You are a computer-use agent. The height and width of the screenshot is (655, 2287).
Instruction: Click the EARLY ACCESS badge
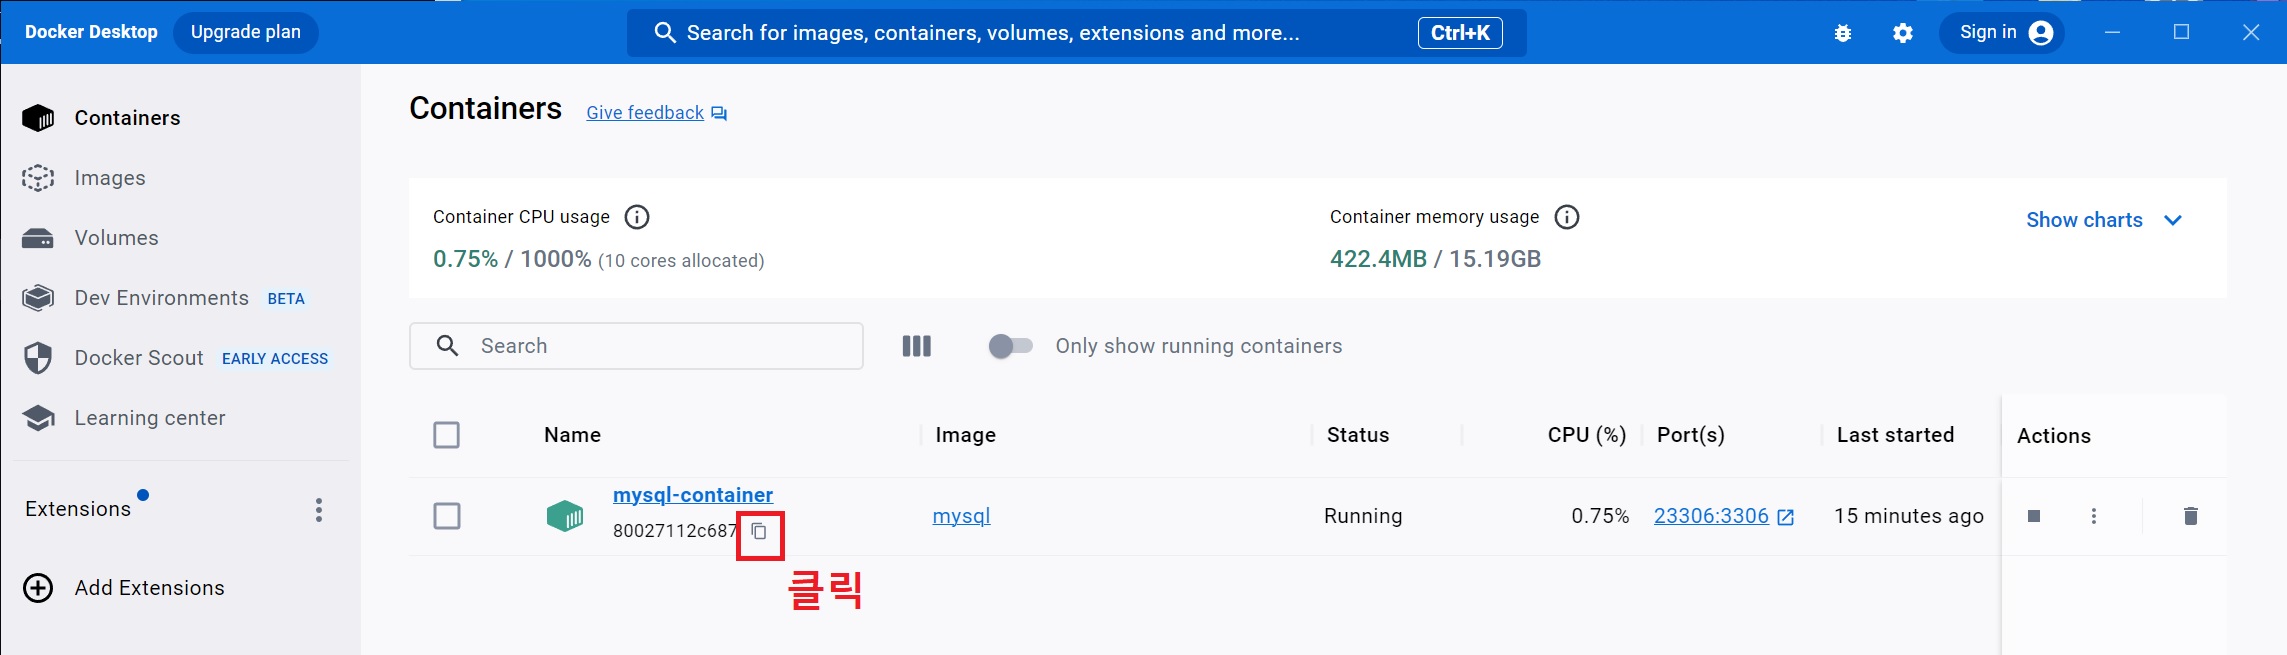click(275, 359)
